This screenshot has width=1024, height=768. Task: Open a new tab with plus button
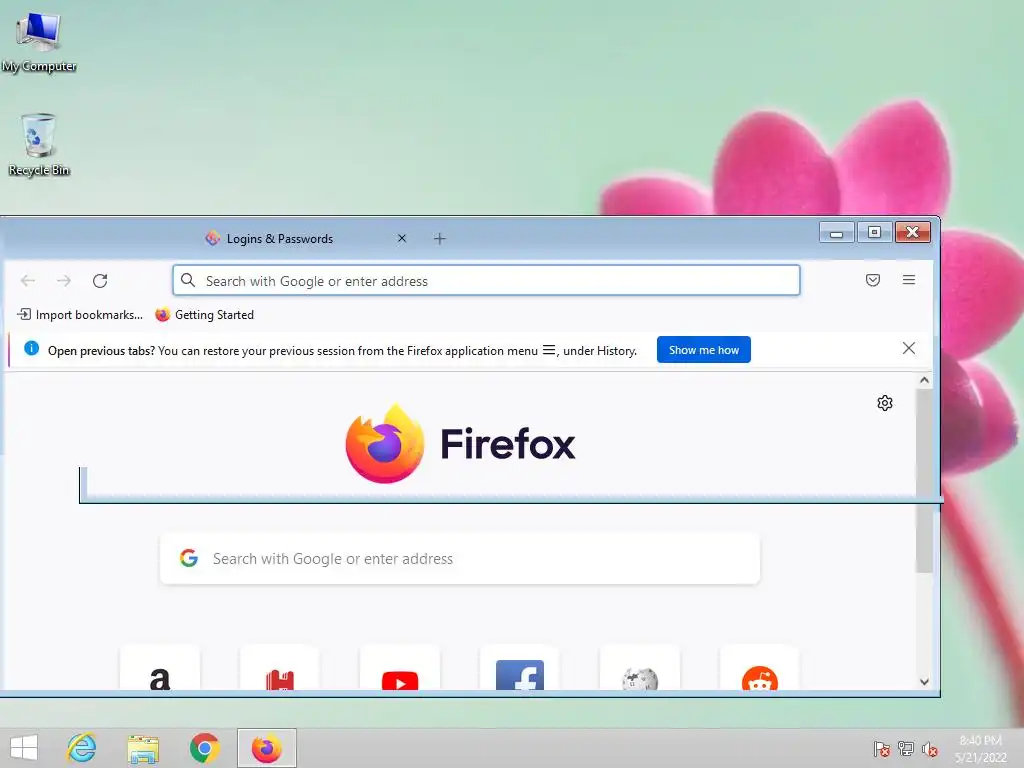(x=440, y=238)
